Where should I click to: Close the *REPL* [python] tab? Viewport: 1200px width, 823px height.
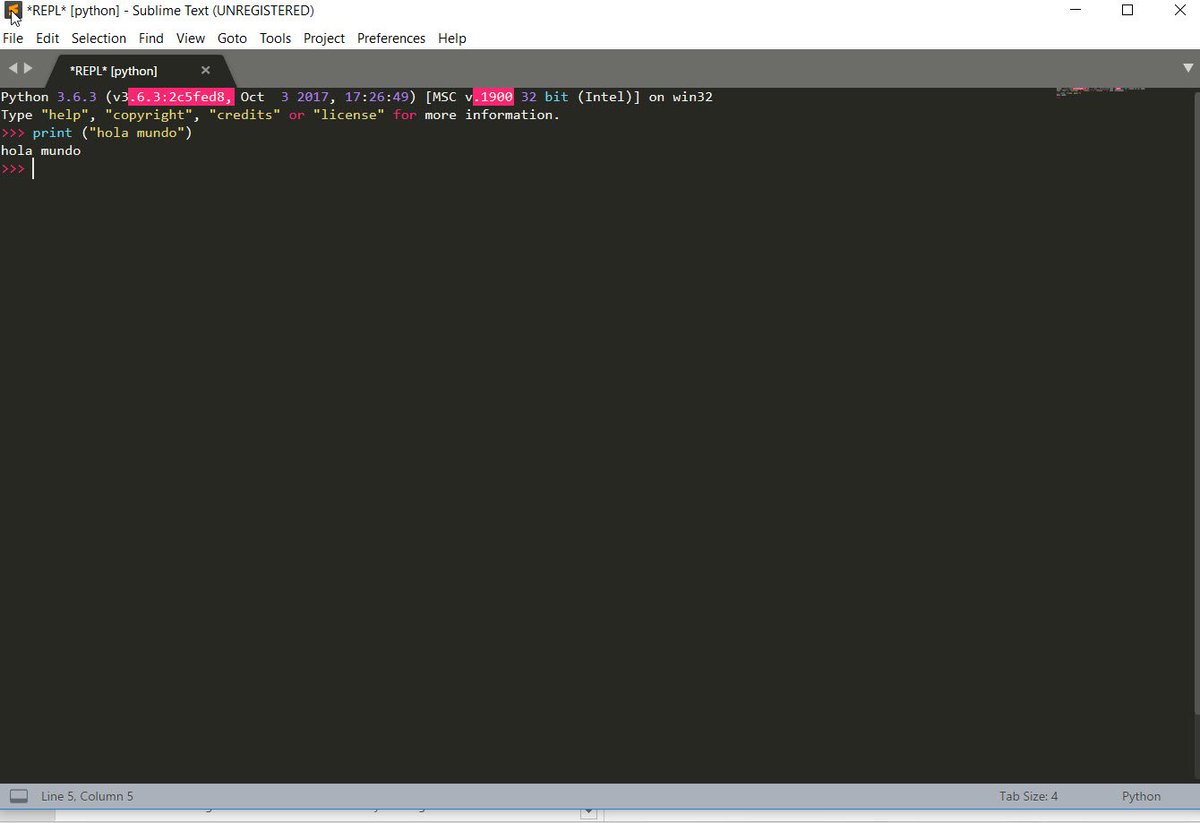(206, 70)
